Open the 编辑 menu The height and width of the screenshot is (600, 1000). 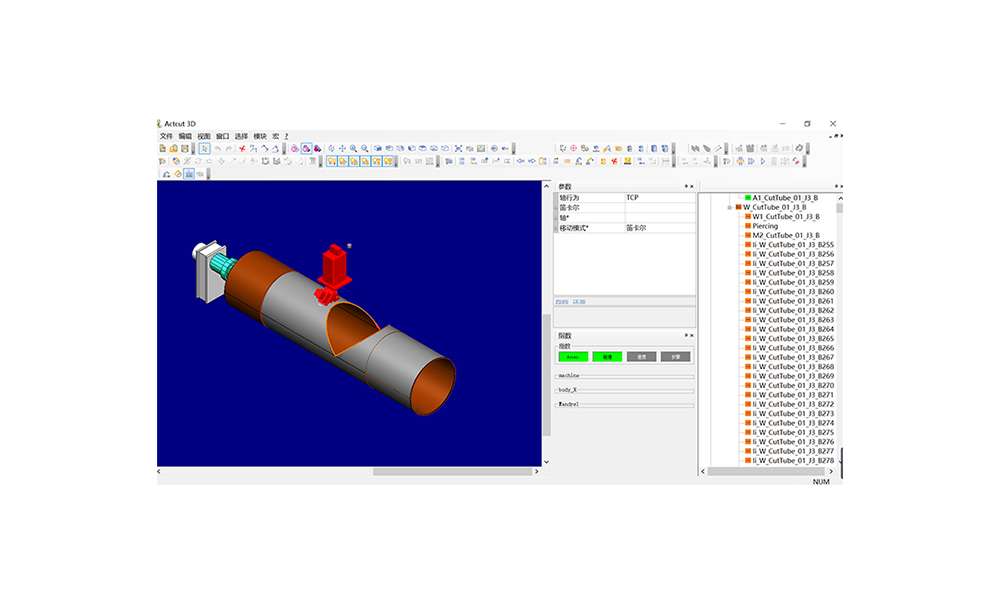pyautogui.click(x=185, y=136)
